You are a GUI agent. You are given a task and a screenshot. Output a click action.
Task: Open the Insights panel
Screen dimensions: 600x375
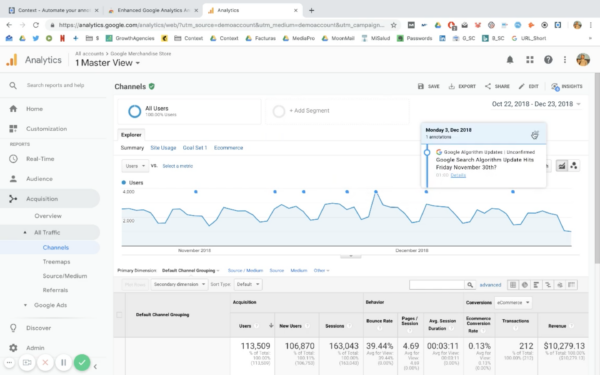pos(567,86)
